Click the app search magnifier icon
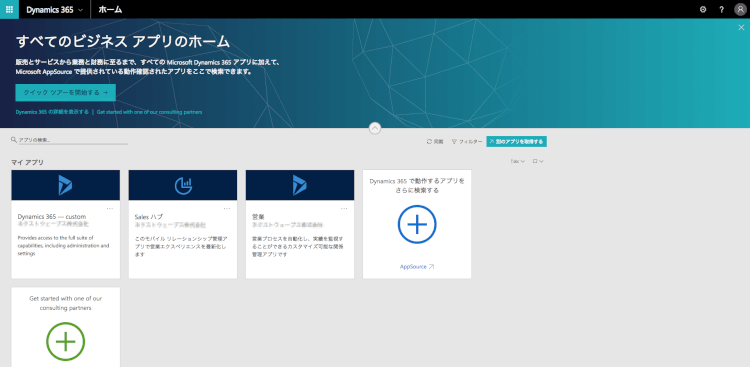Viewport: 750px width, 367px height. (x=14, y=140)
